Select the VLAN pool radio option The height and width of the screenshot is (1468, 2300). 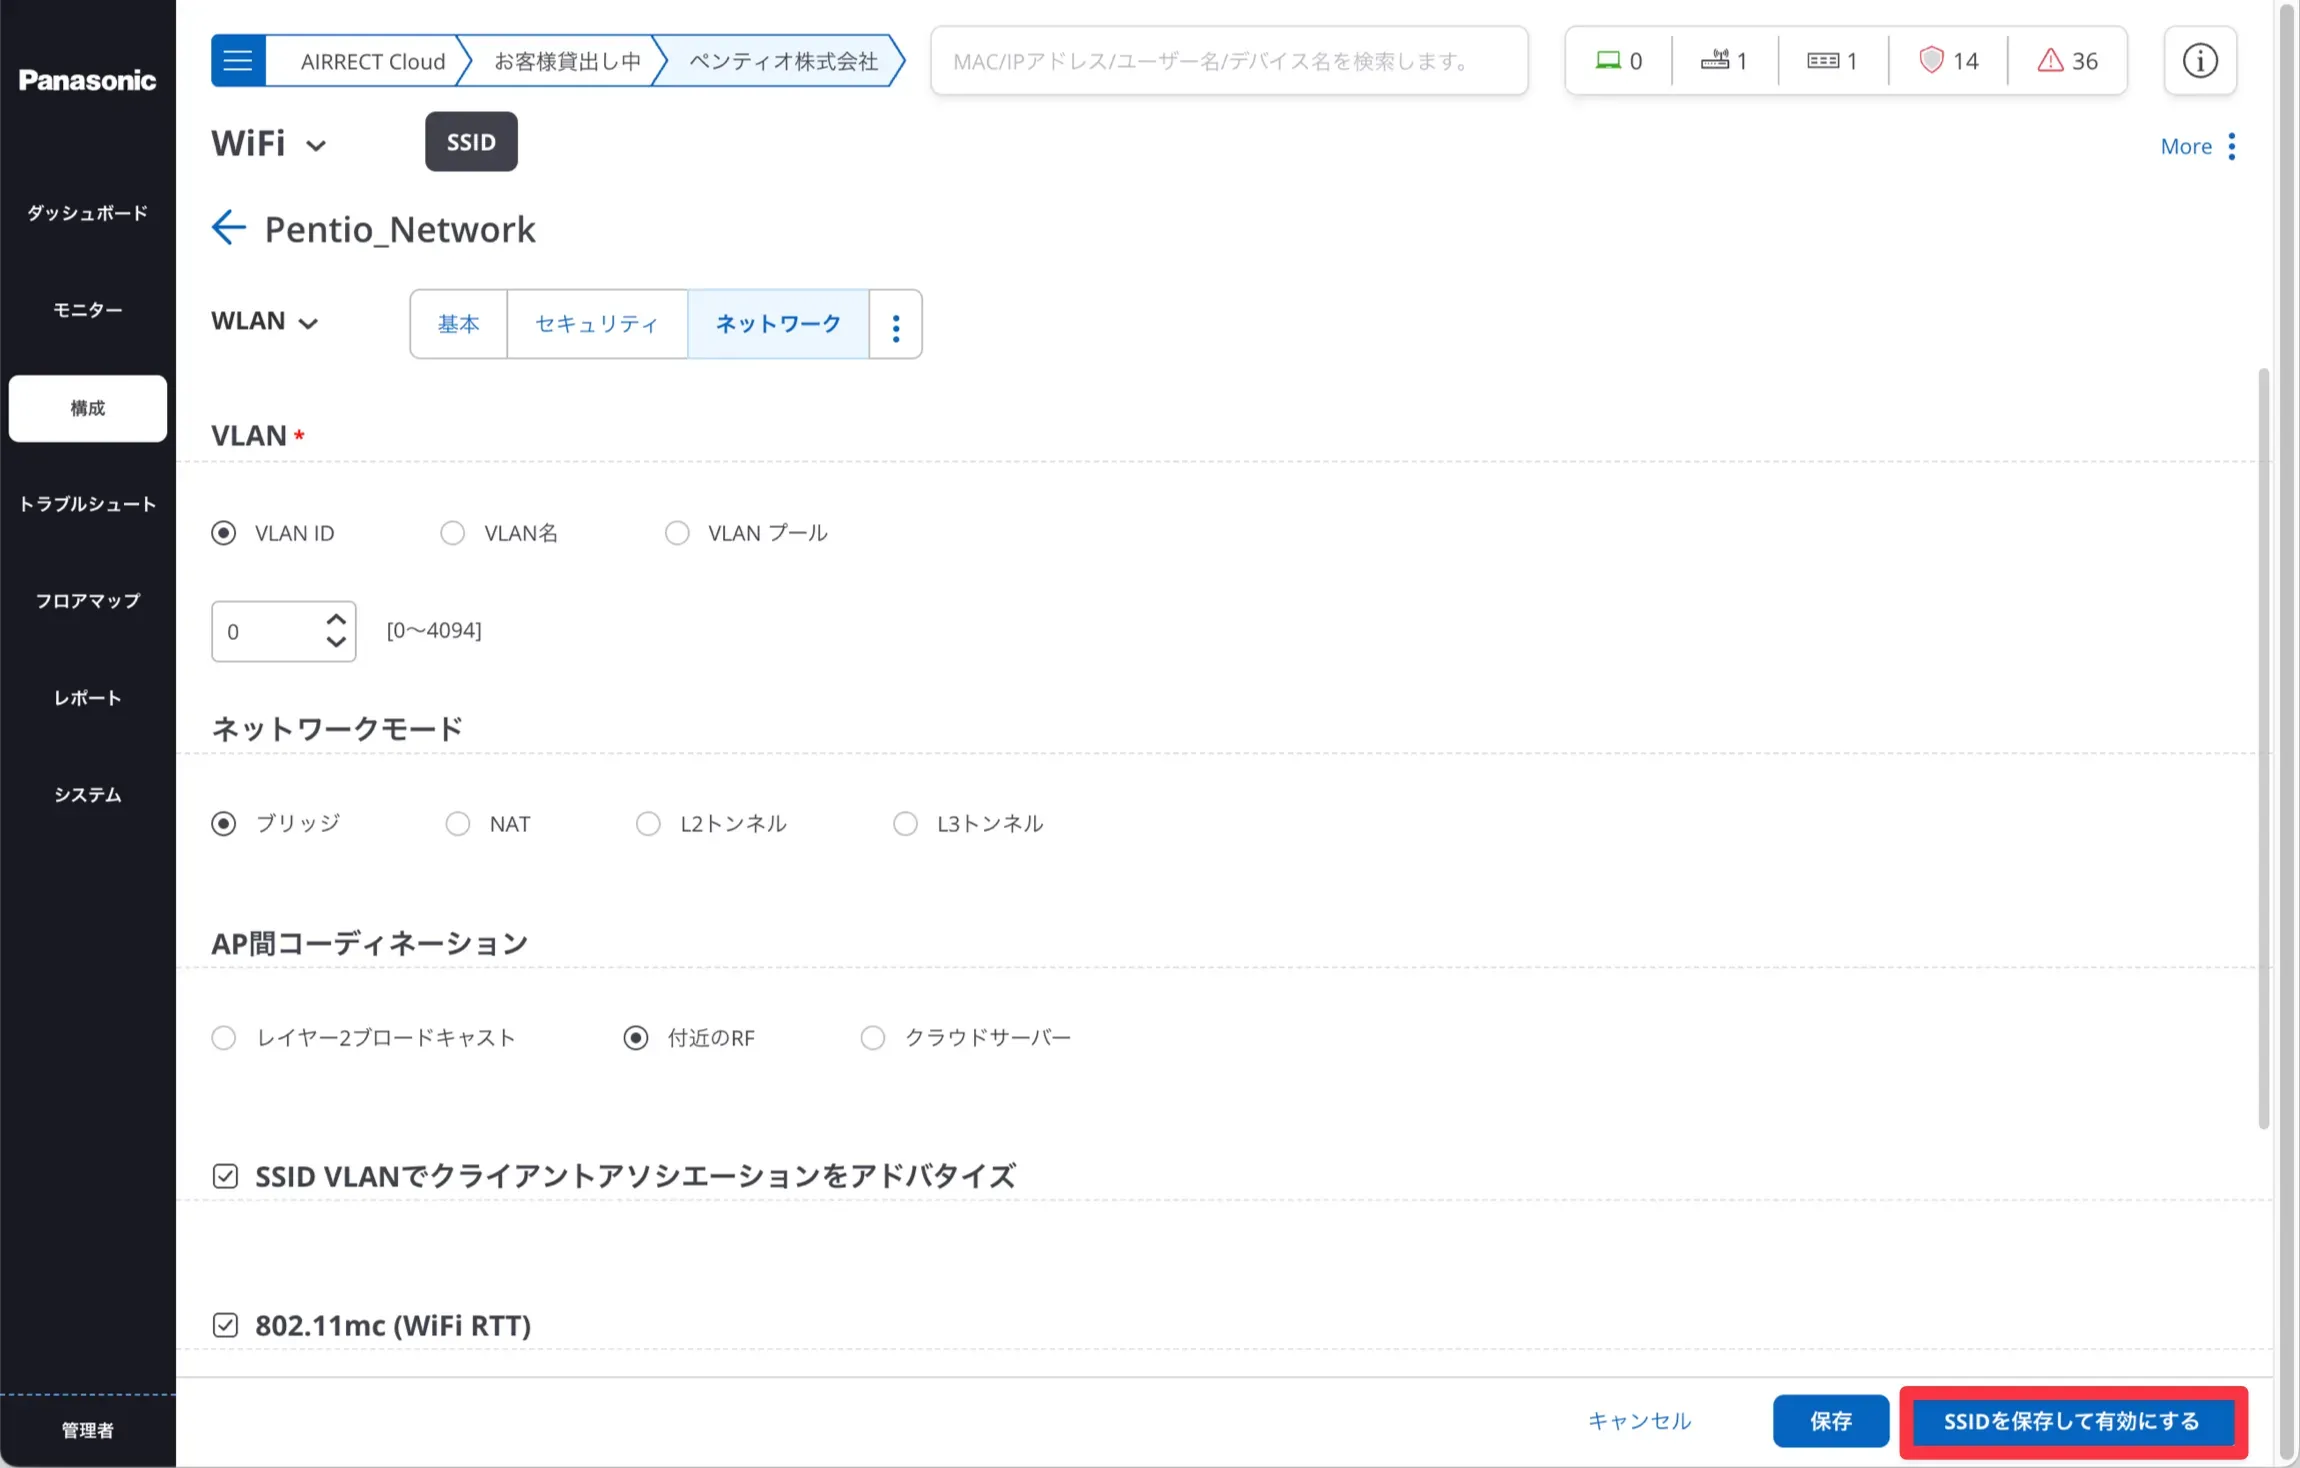coord(677,533)
